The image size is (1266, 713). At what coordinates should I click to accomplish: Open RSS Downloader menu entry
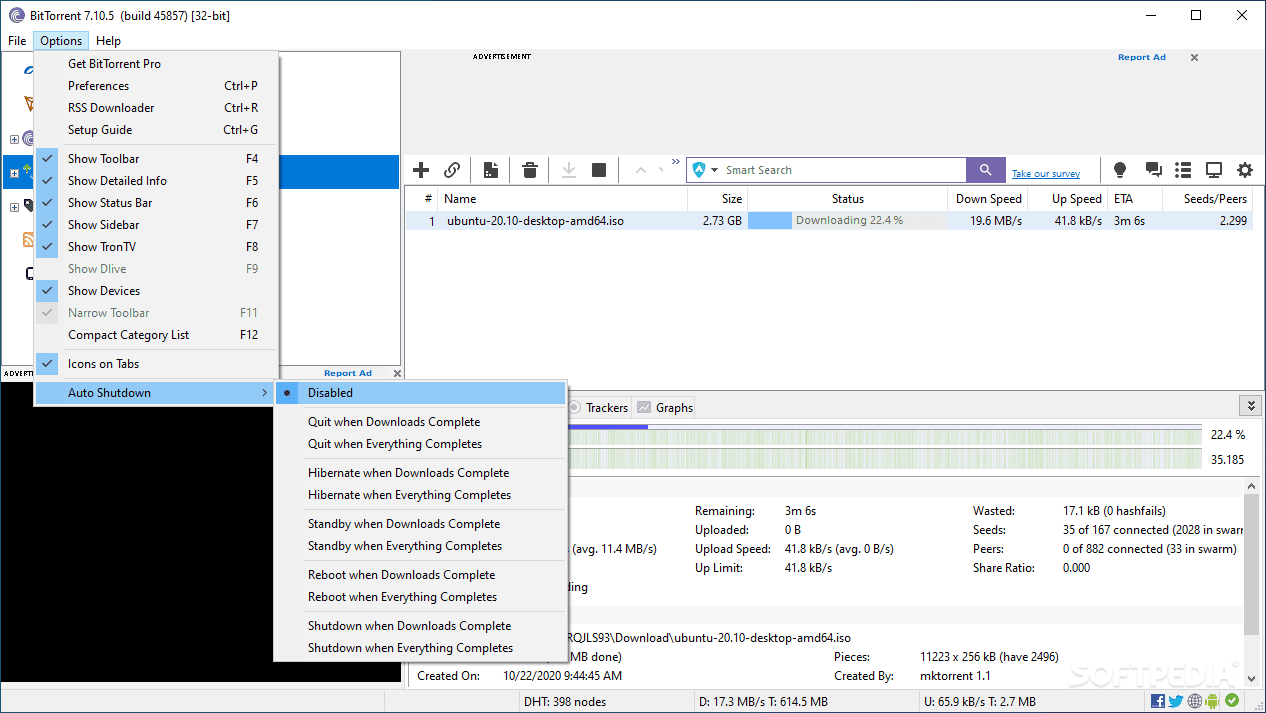(x=157, y=108)
